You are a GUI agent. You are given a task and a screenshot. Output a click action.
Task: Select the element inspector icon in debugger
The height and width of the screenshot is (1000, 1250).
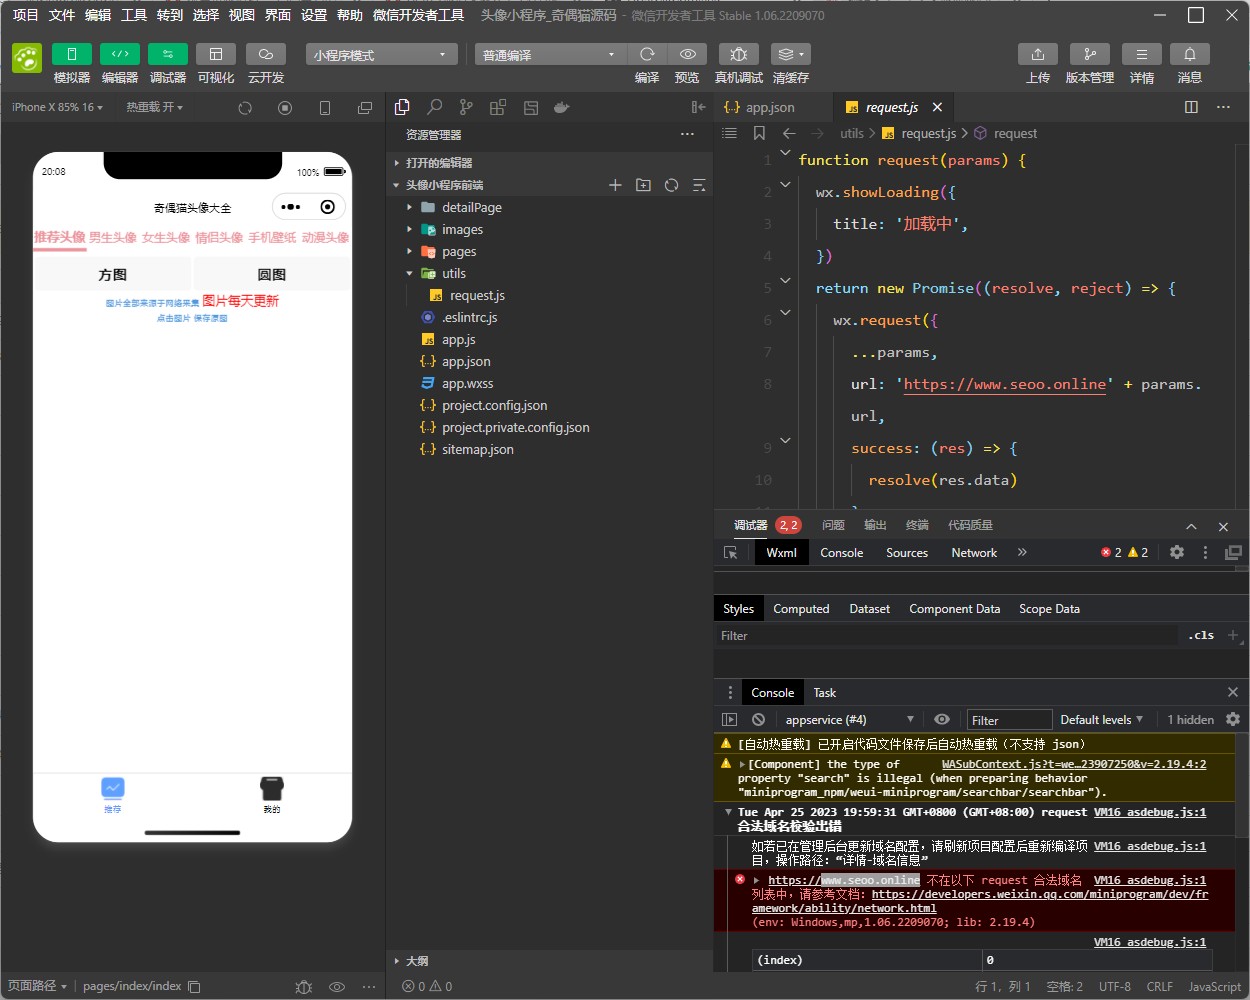coord(731,553)
